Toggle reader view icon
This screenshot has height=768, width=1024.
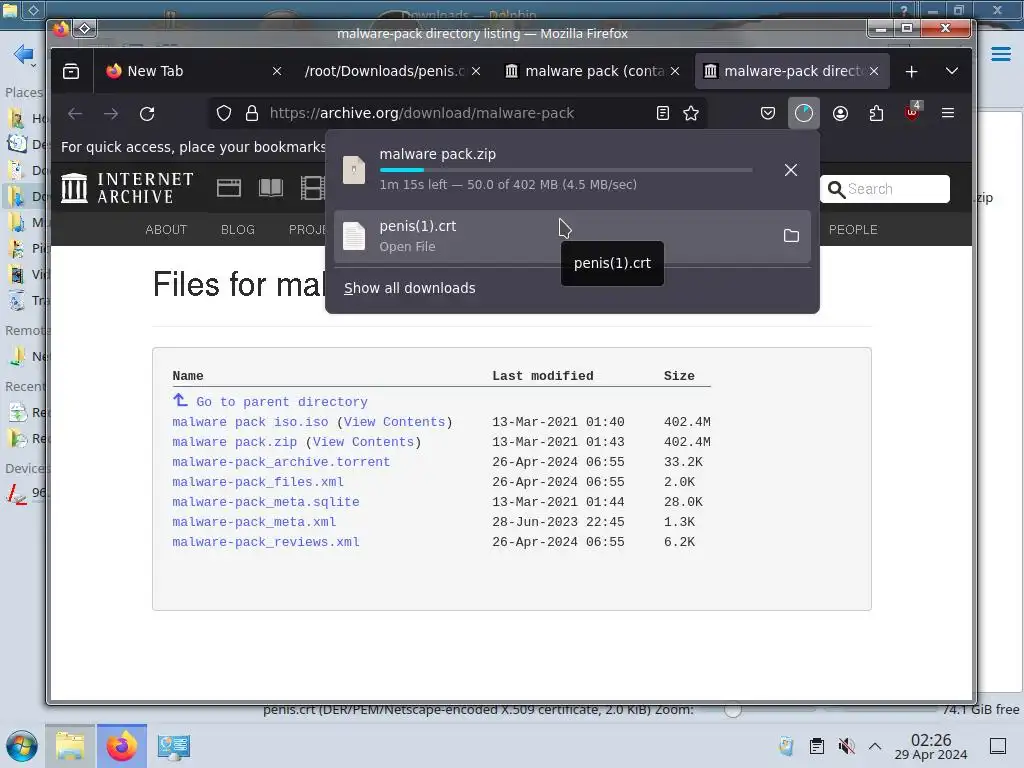coord(663,114)
